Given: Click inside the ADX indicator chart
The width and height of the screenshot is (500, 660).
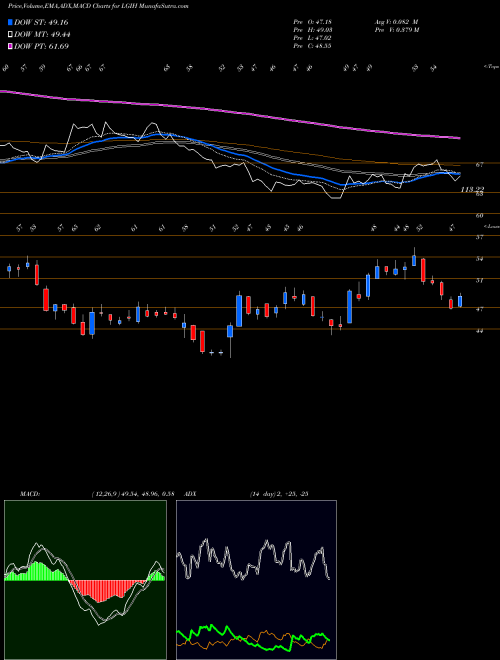Looking at the screenshot, I should 256,580.
